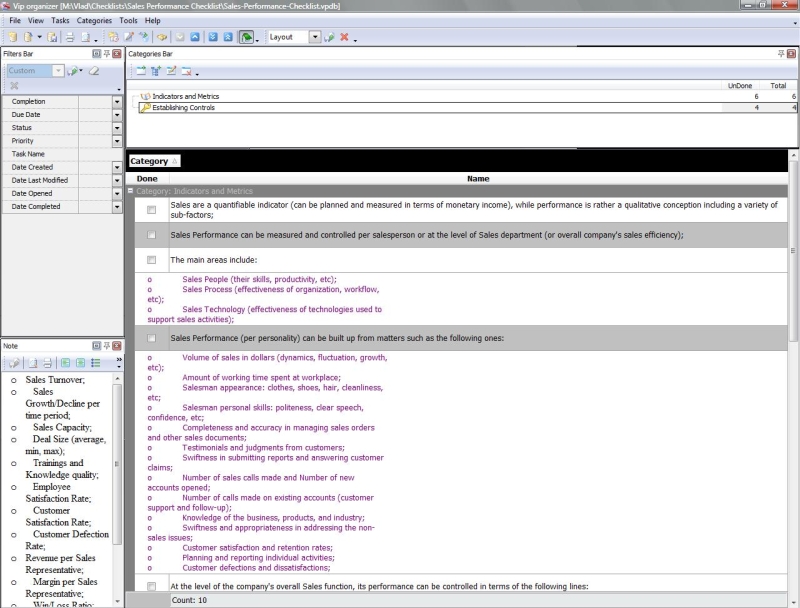The width and height of the screenshot is (800, 608).
Task: Click the delete category icon in Categories Bar
Action: pyautogui.click(x=186, y=71)
